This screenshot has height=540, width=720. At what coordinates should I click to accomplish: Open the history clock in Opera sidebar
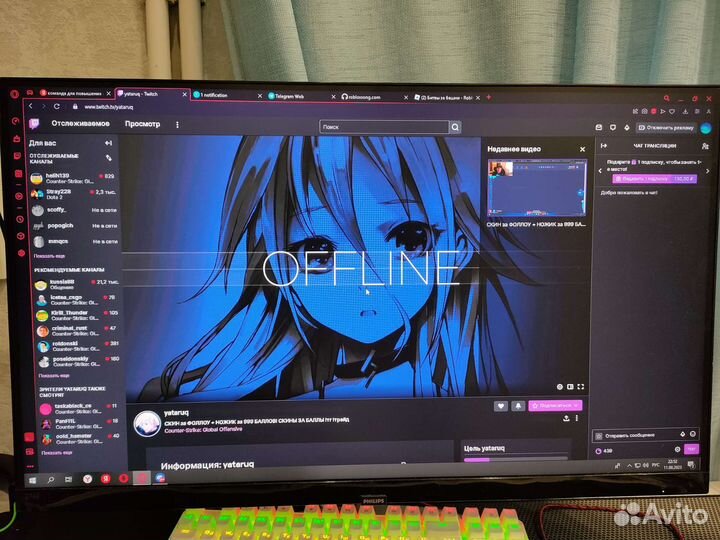pyautogui.click(x=20, y=219)
